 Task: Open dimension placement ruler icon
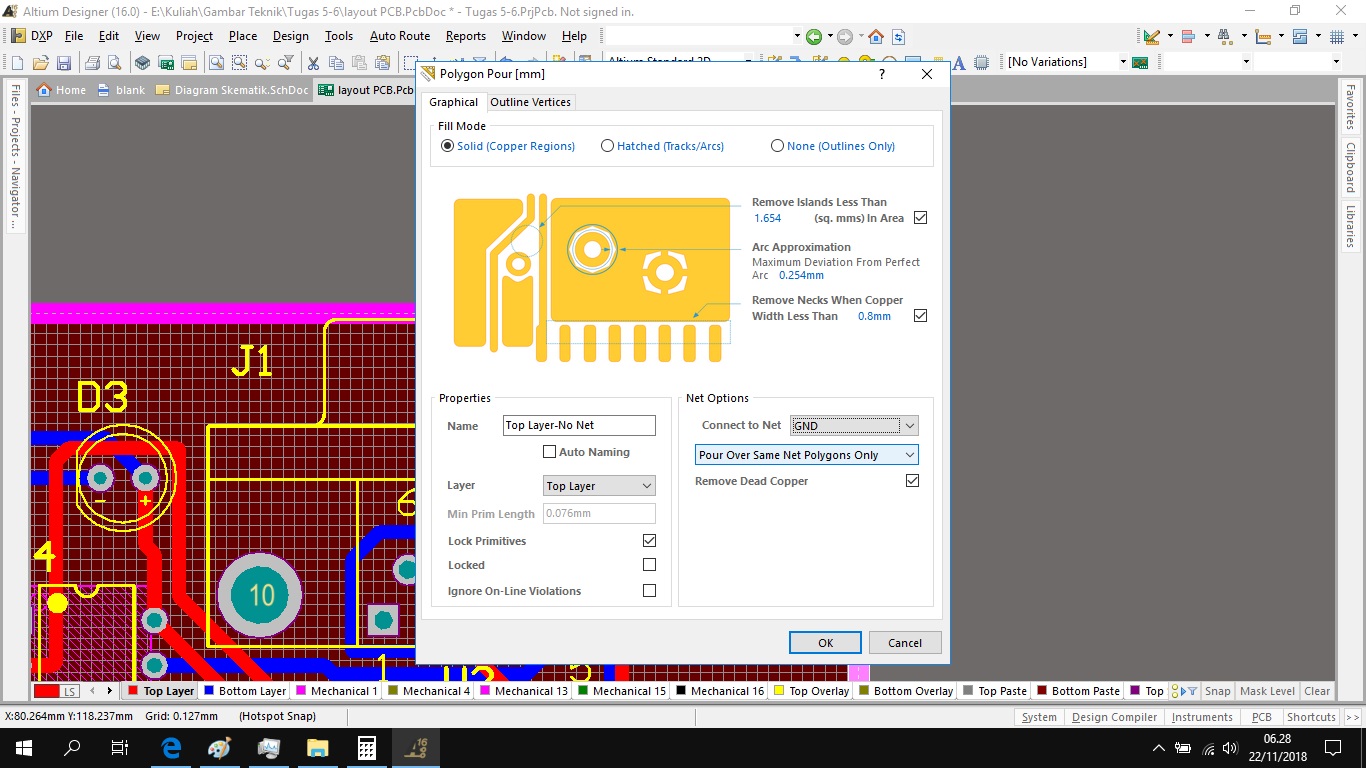pos(1263,36)
